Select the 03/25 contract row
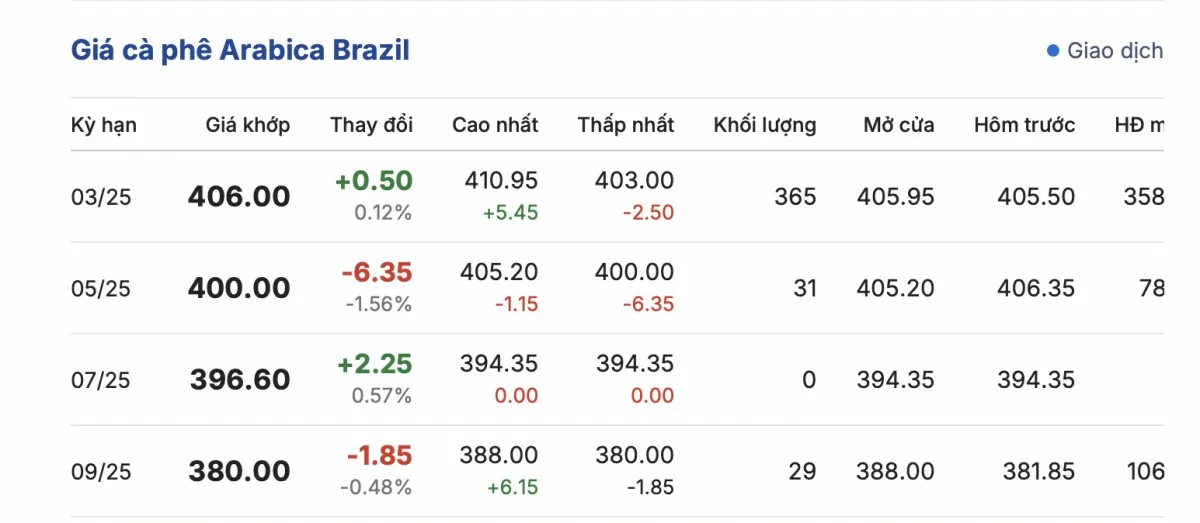1200x523 pixels. 617,196
